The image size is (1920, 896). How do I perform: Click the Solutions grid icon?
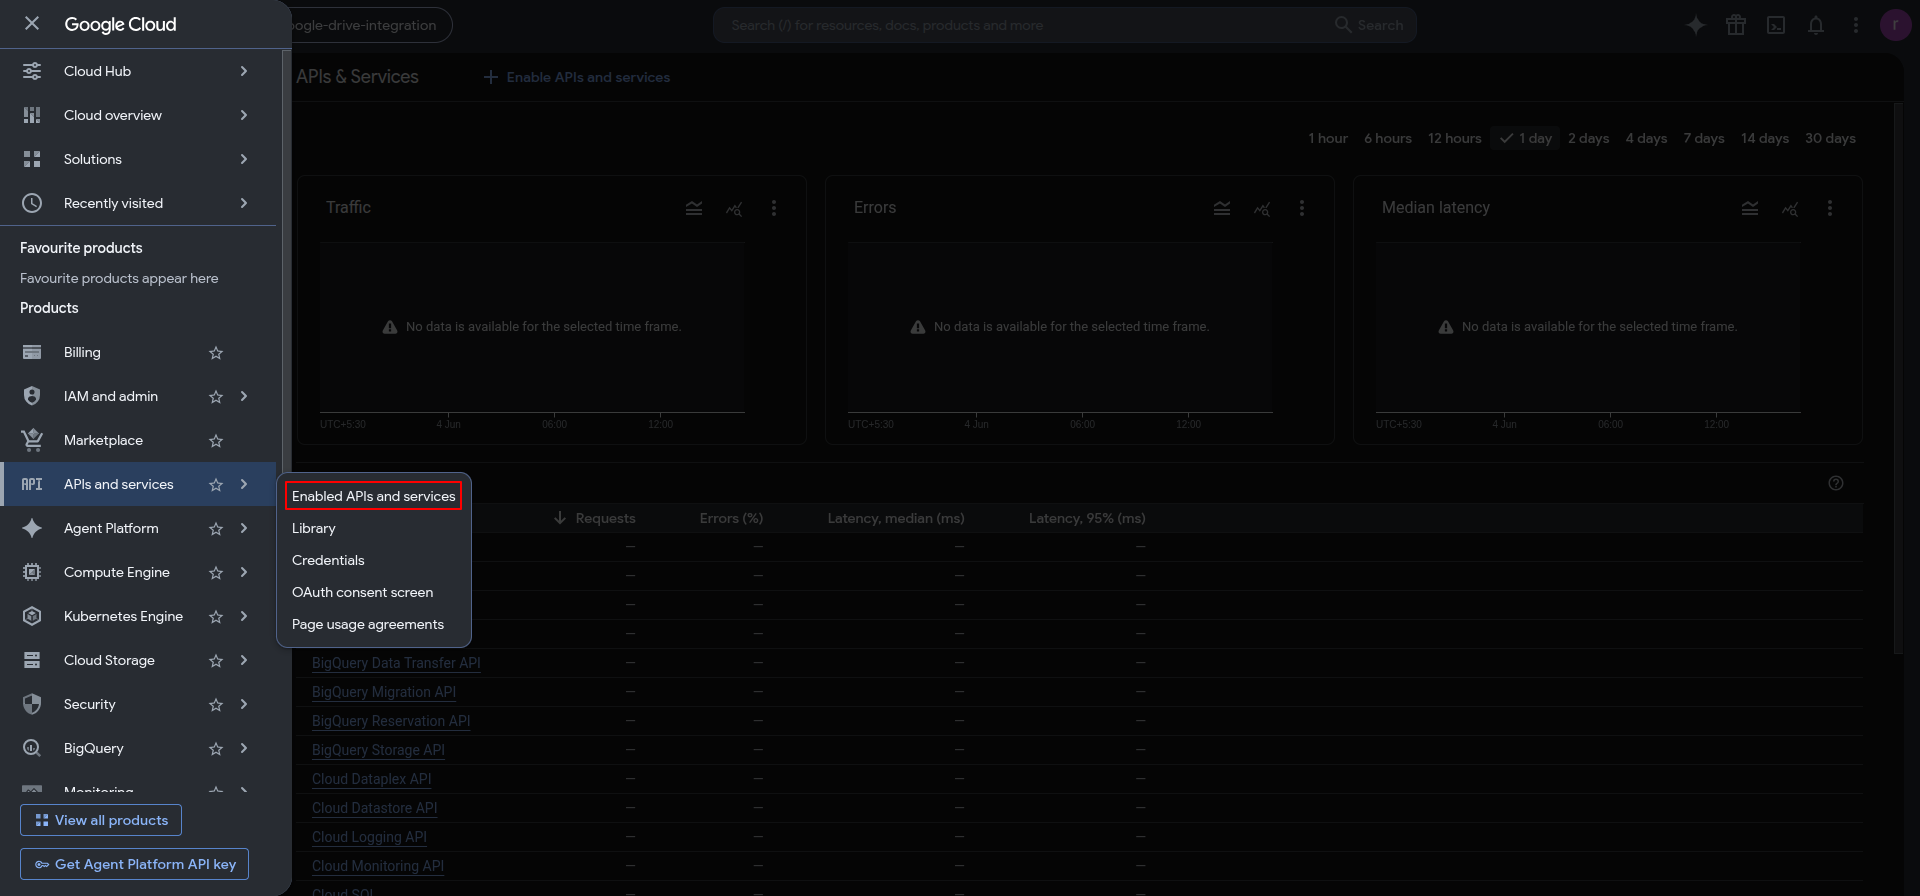[x=32, y=159]
